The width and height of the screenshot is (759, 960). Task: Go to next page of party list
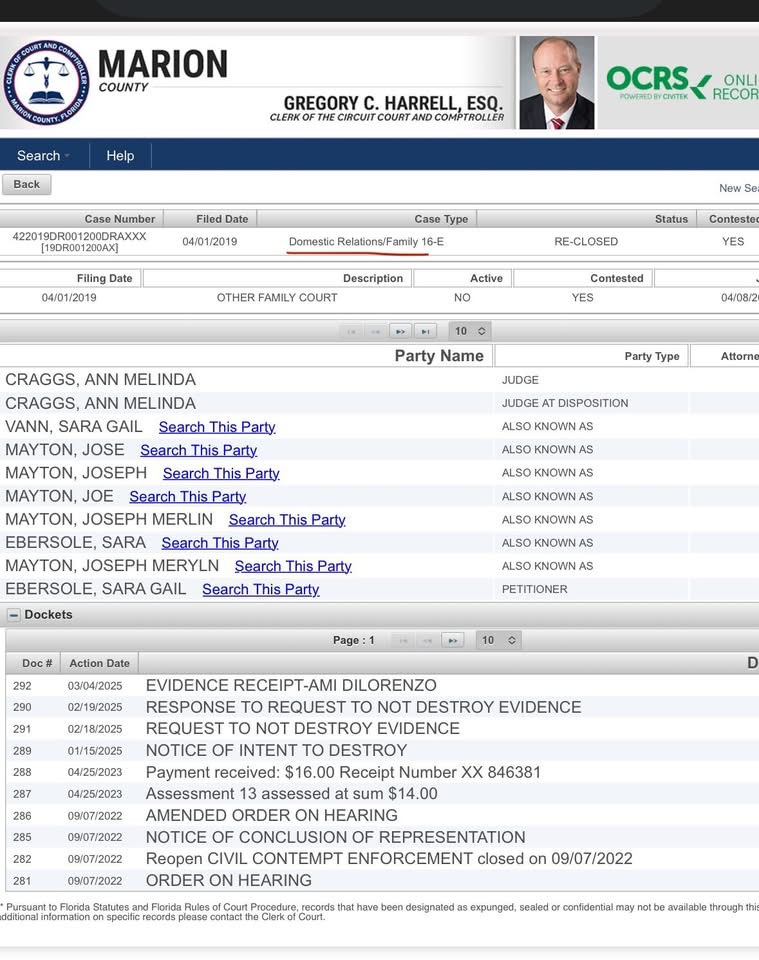[x=400, y=331]
